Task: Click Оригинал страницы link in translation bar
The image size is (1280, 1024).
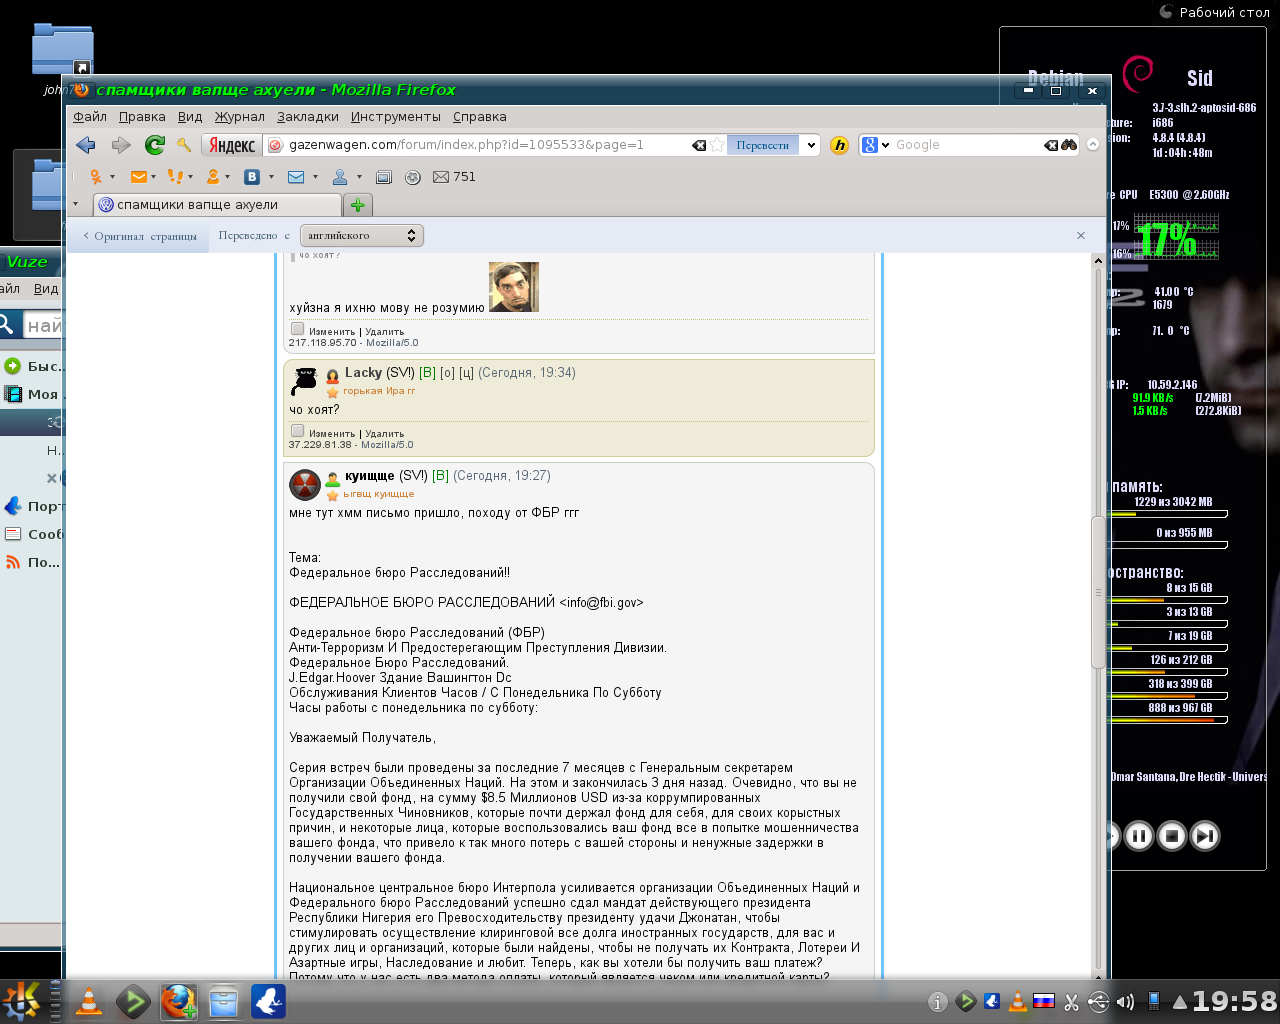Action: 140,236
